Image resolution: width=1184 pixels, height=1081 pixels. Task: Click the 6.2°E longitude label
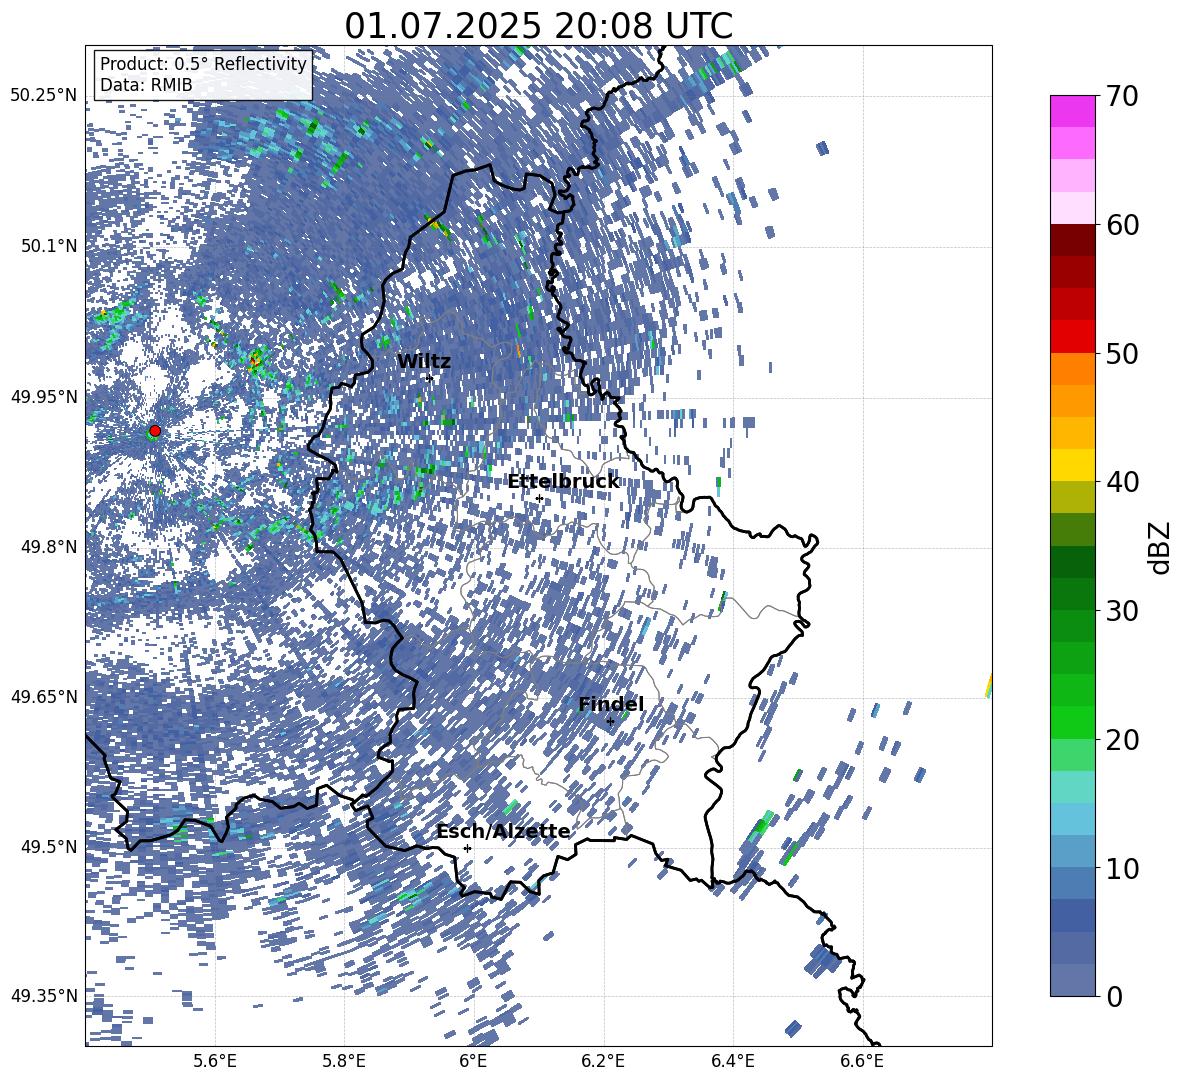click(x=603, y=1061)
